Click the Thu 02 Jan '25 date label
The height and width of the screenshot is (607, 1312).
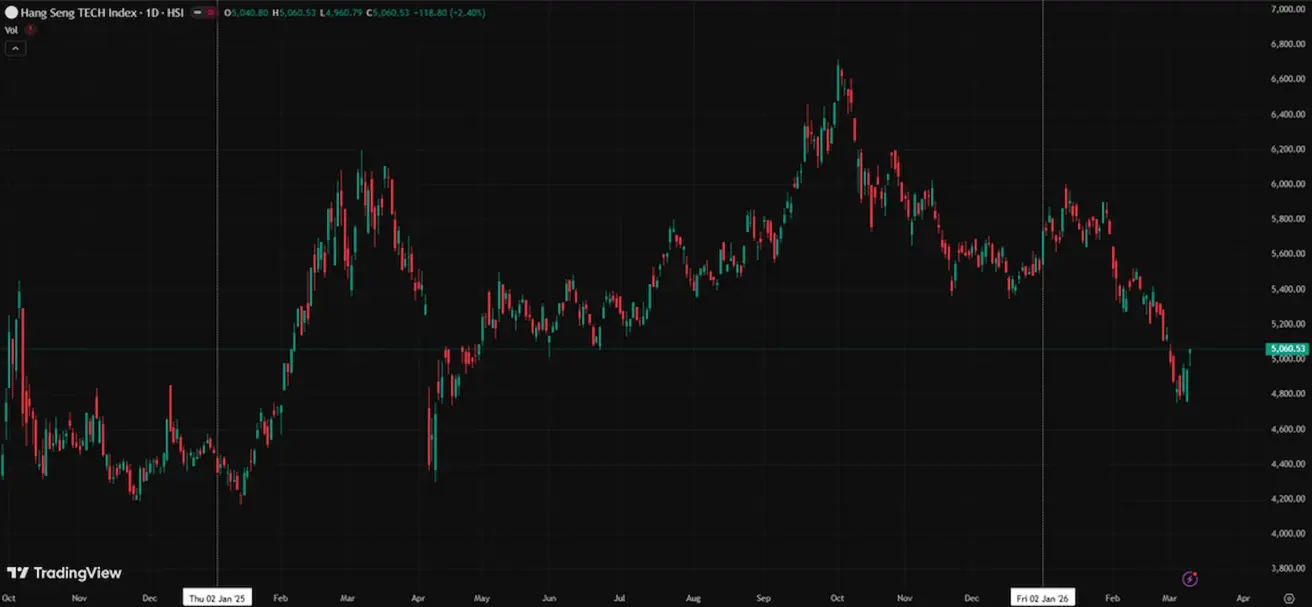pos(217,597)
